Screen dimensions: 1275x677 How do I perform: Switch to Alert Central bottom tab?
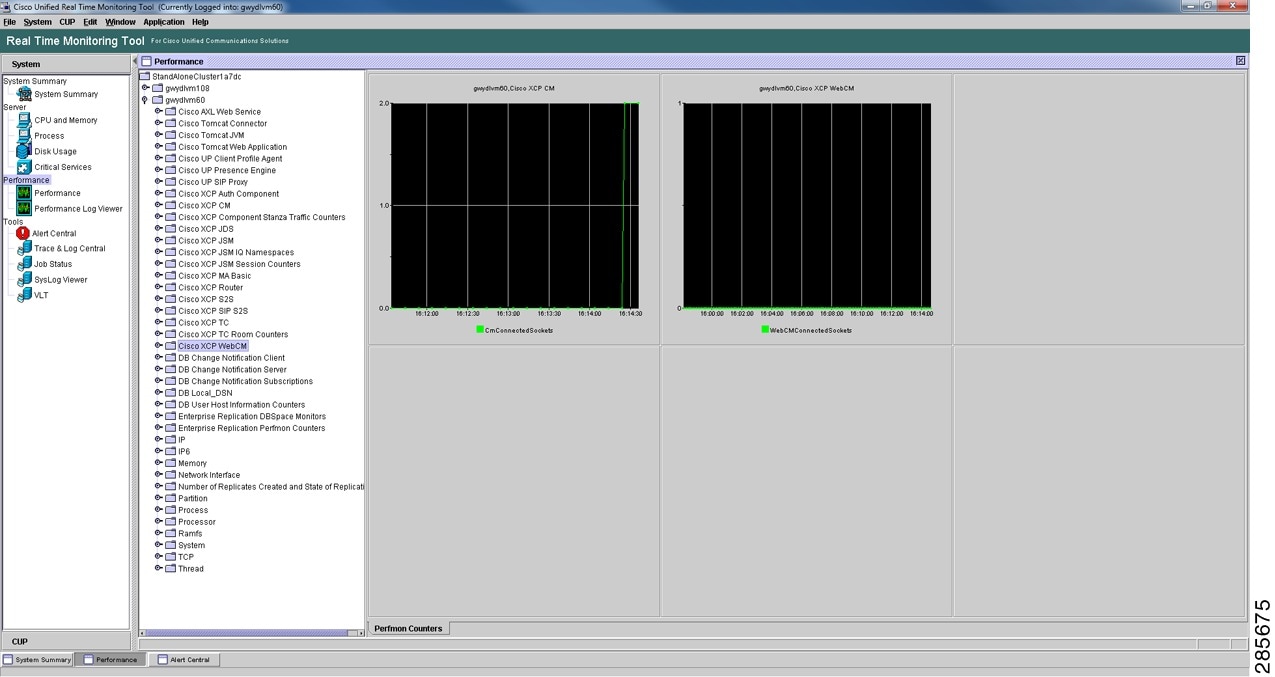click(184, 660)
